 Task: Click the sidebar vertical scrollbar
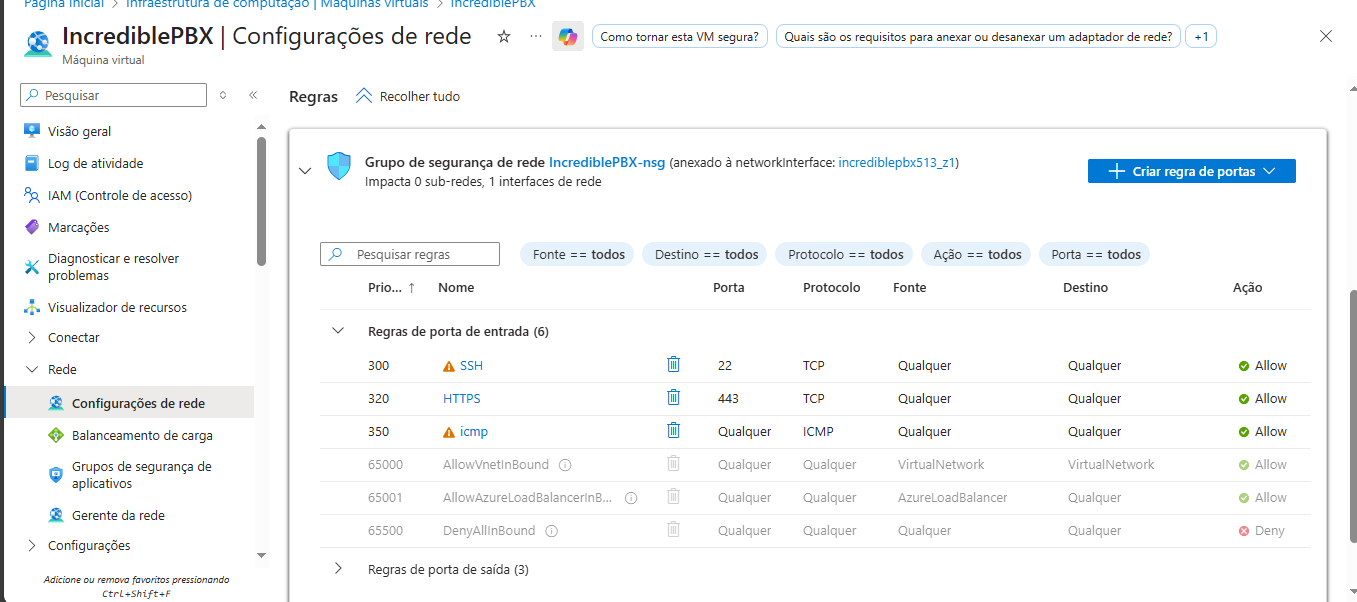[x=261, y=200]
